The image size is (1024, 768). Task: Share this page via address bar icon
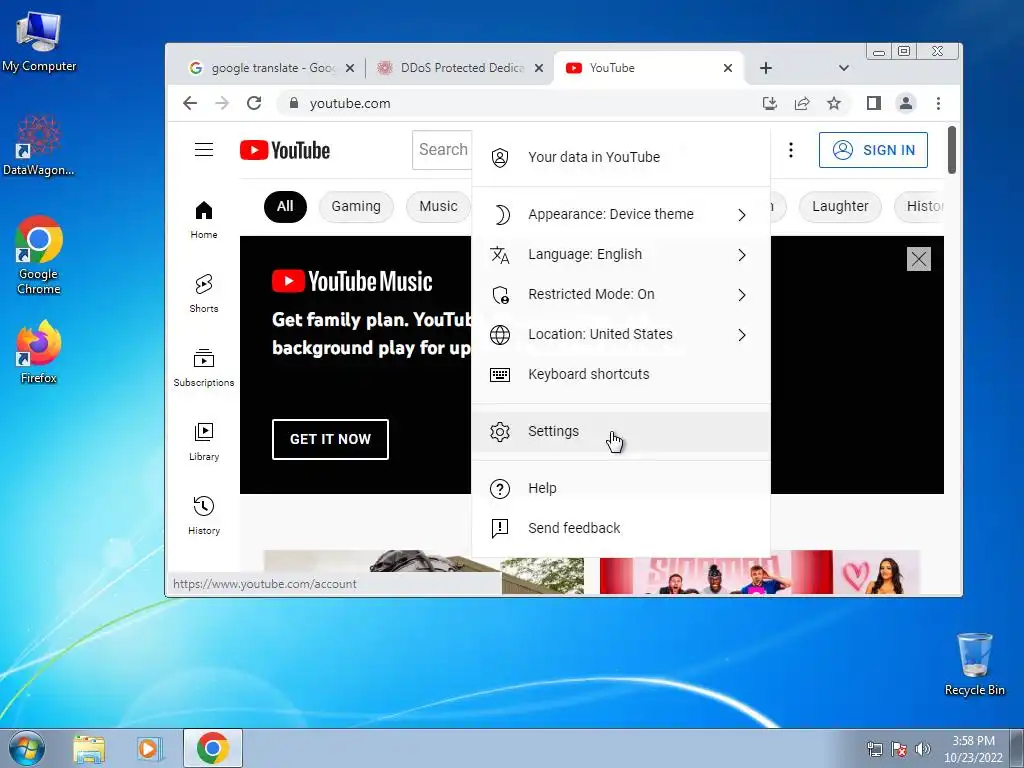coord(802,103)
